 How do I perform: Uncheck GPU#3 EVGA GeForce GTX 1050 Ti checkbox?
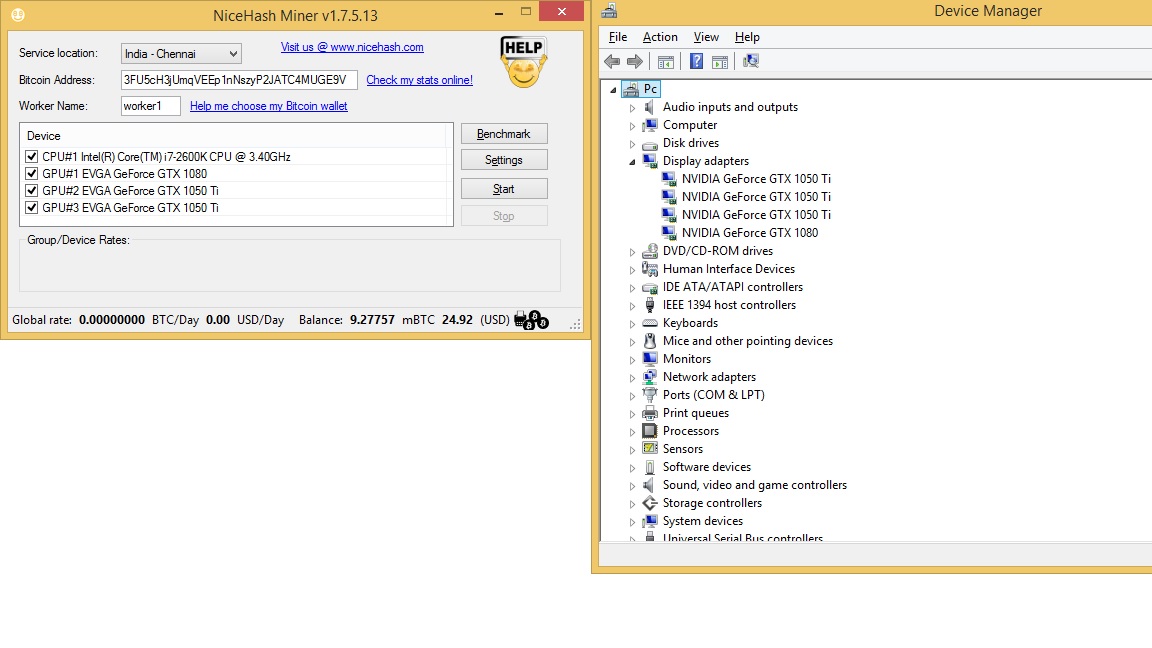click(32, 208)
